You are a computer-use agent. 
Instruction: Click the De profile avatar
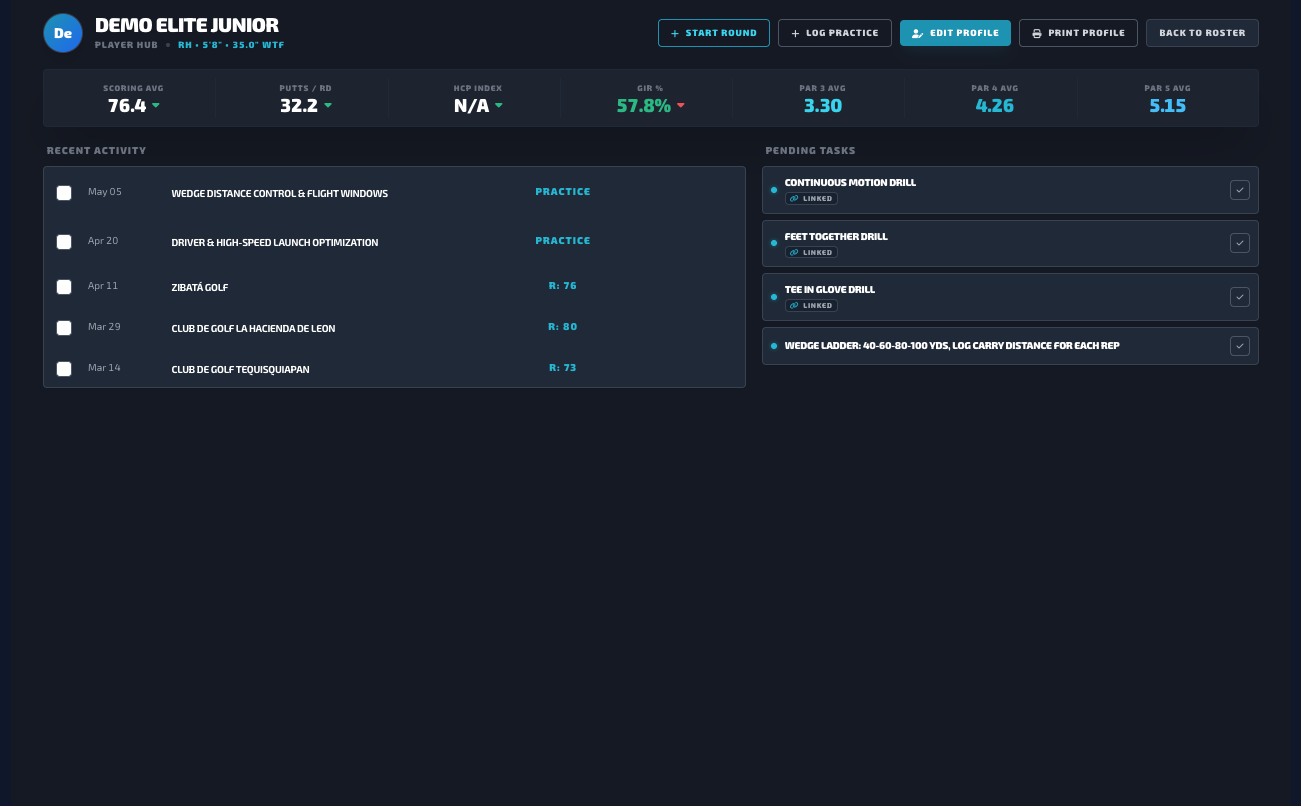click(63, 33)
